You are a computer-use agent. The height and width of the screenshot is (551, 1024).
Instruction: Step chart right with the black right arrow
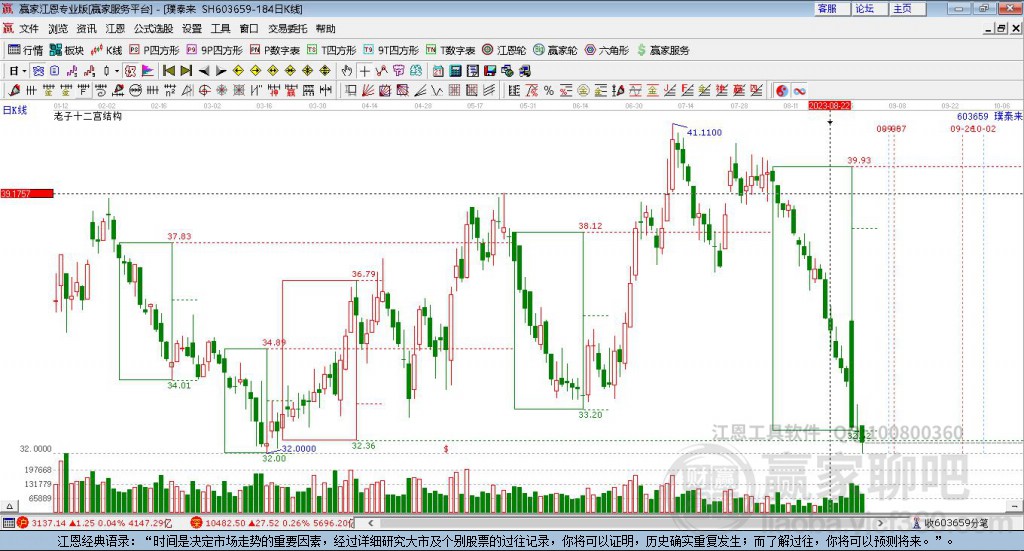pos(221,71)
